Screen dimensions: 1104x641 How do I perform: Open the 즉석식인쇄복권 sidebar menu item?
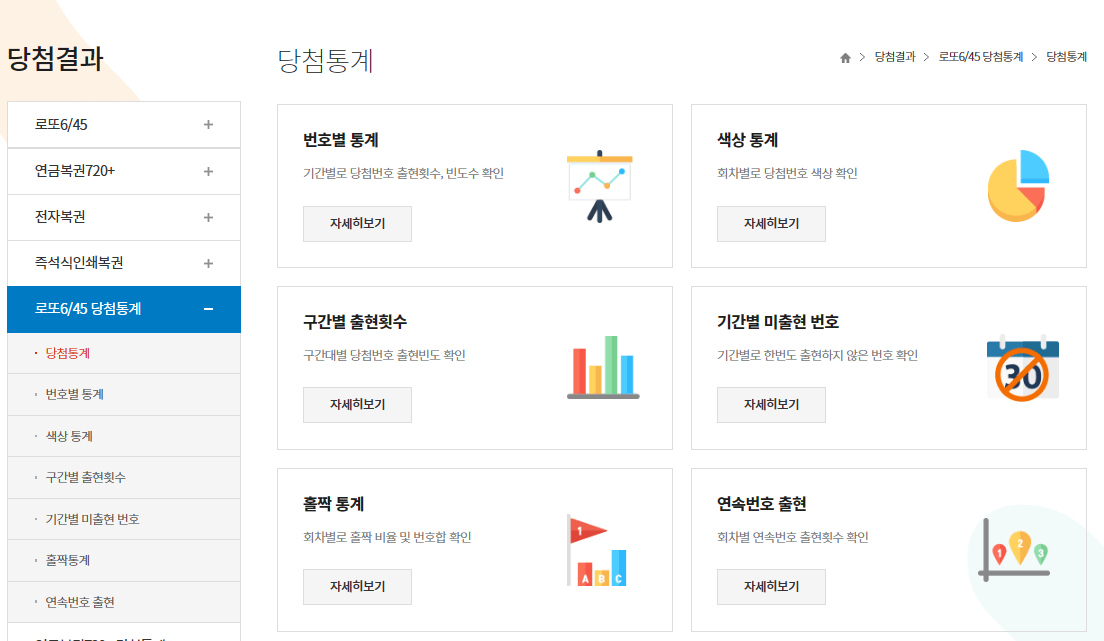[x=124, y=263]
